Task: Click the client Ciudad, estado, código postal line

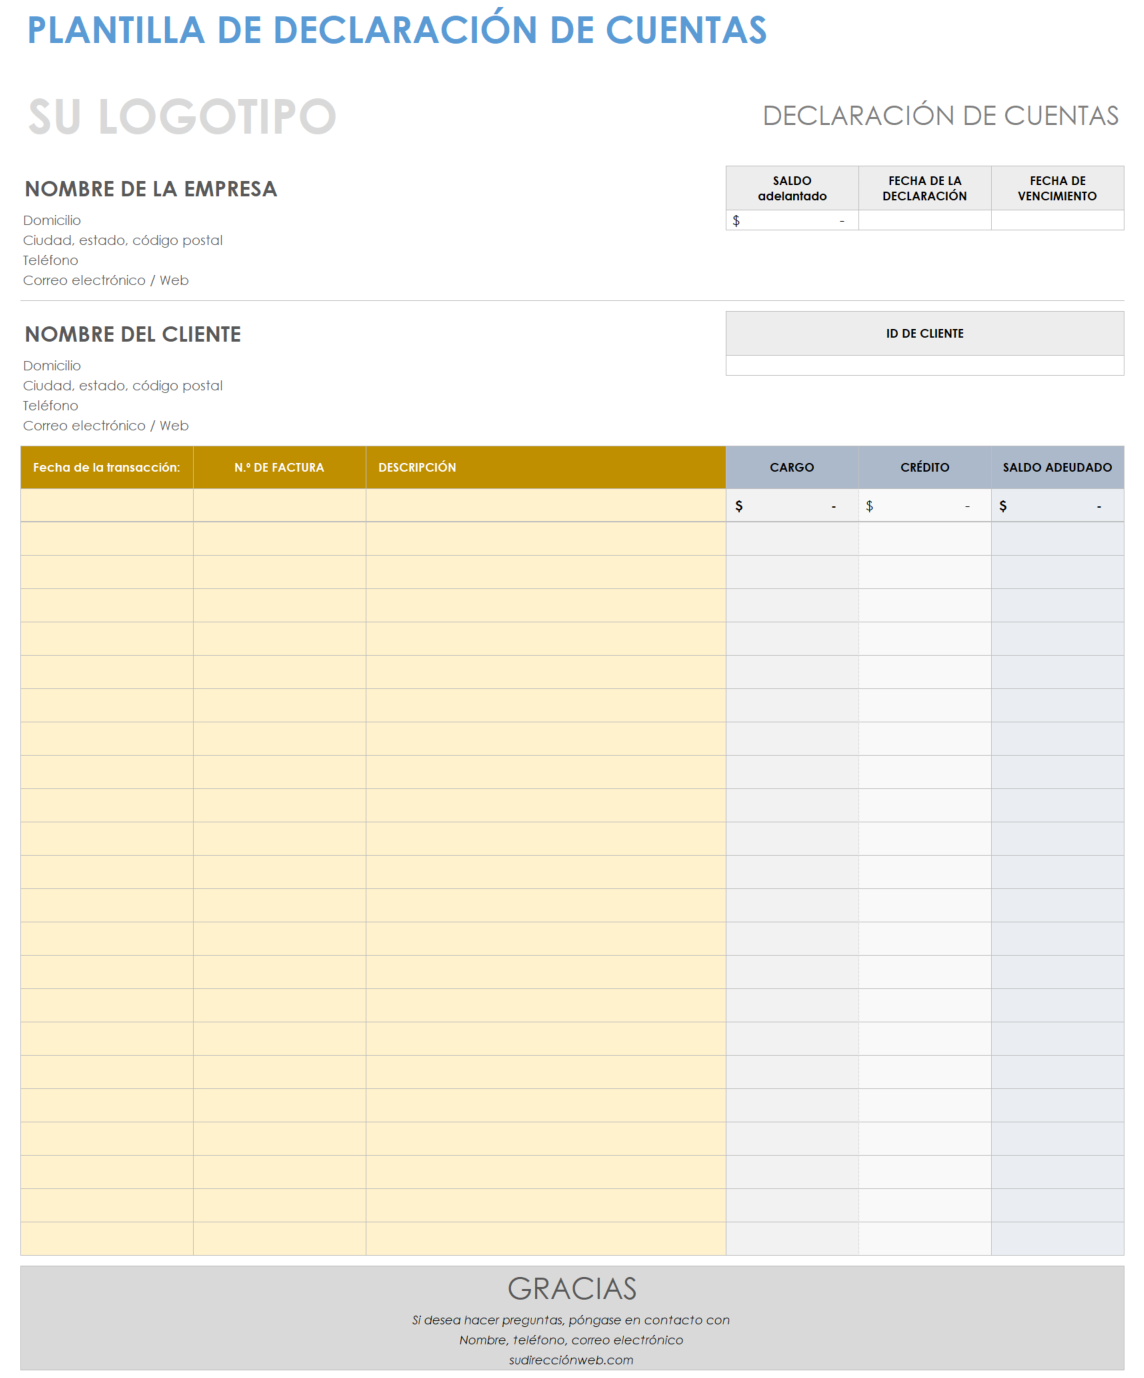Action: pos(123,386)
